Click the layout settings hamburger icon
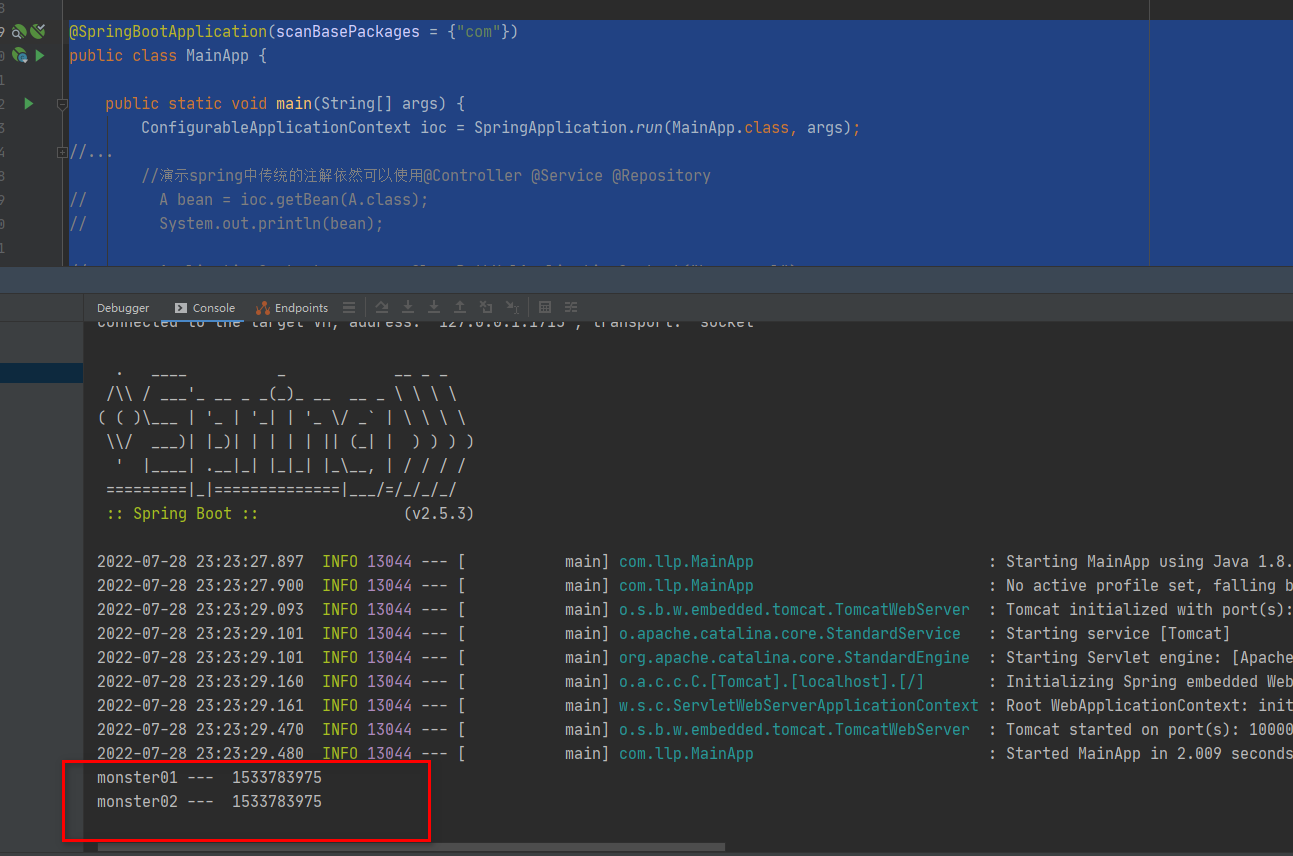This screenshot has width=1293, height=856. [x=349, y=307]
